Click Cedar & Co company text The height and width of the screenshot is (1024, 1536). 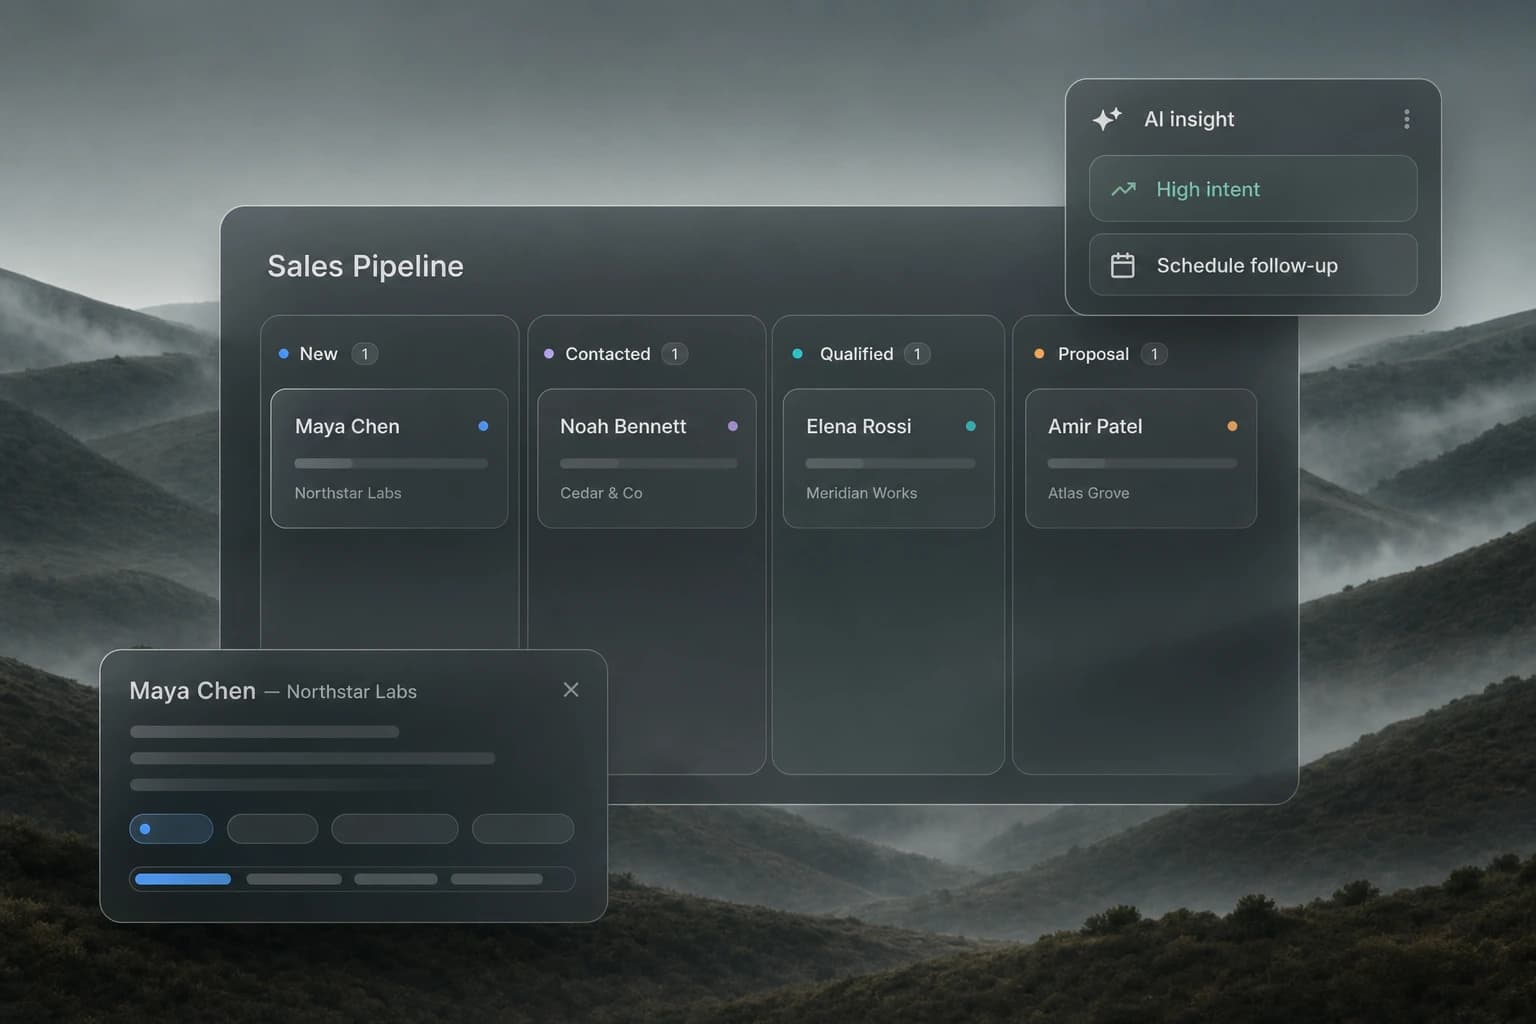601,493
